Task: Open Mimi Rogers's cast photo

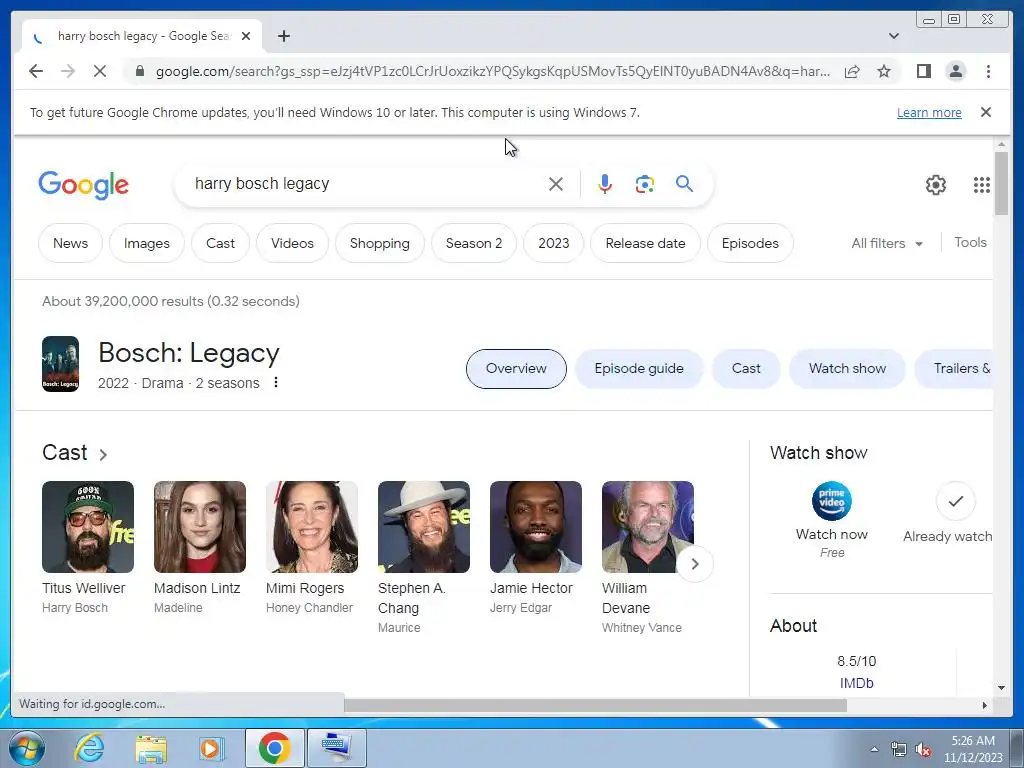Action: click(x=312, y=527)
